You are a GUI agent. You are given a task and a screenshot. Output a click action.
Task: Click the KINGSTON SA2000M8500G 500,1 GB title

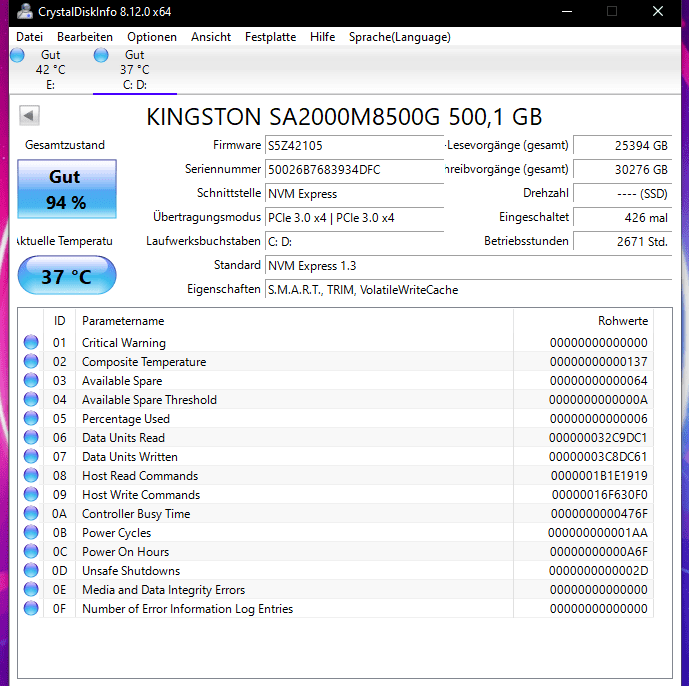344,117
